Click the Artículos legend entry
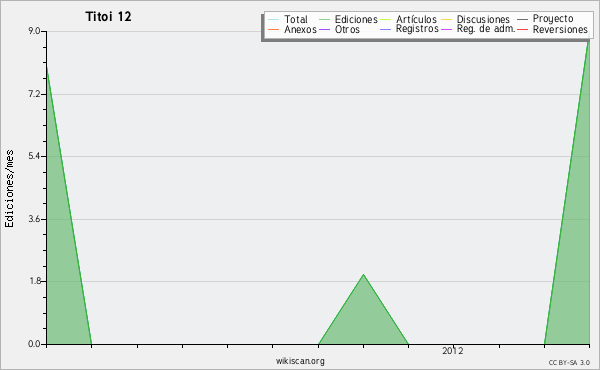This screenshot has height=370, width=600. [408, 19]
